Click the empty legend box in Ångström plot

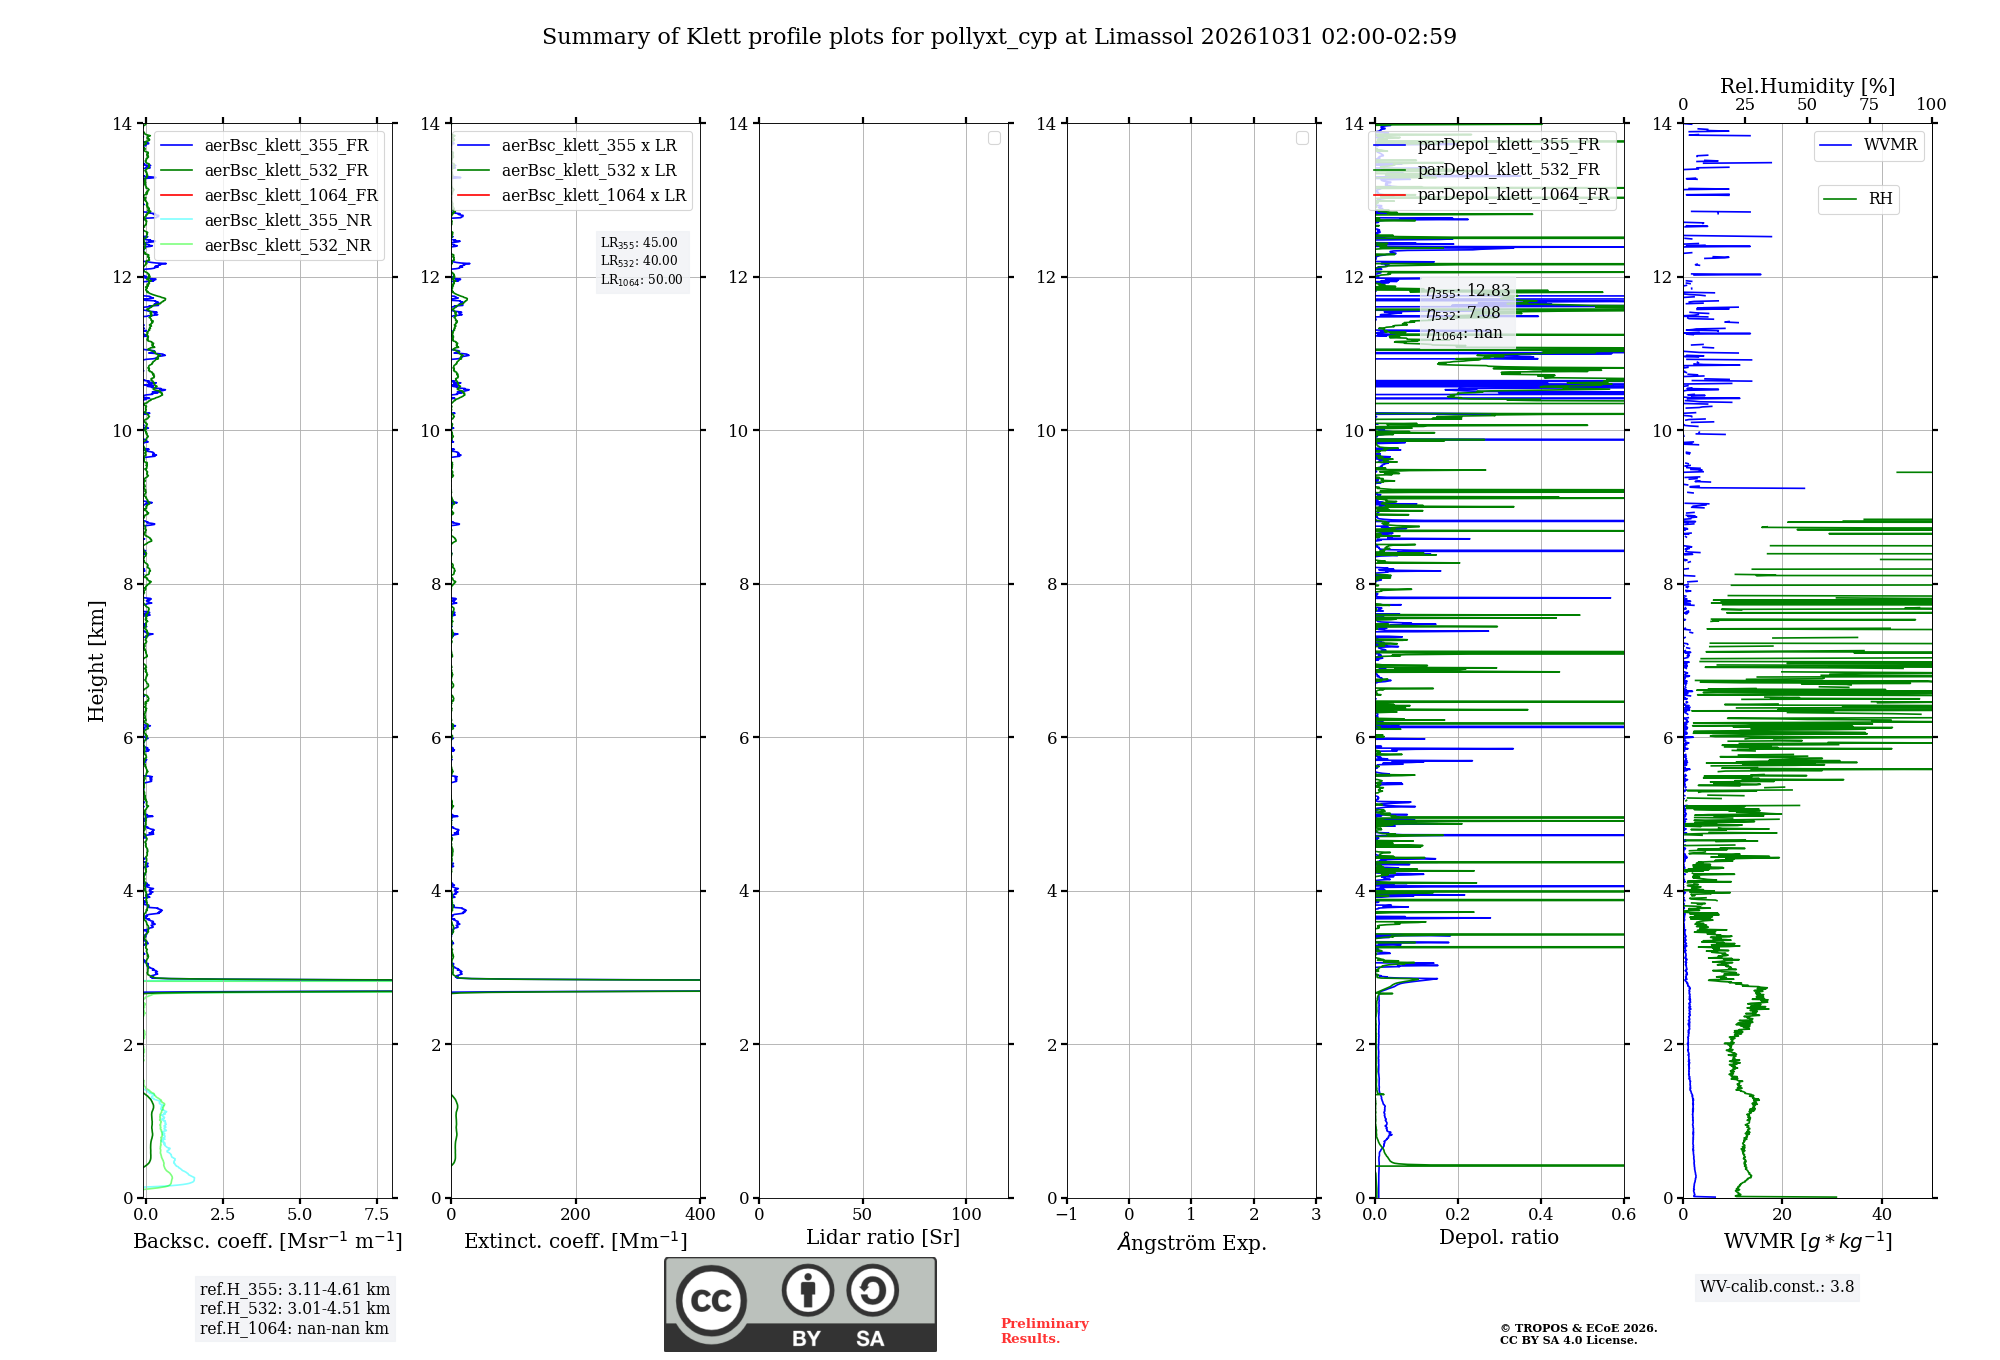1302,138
